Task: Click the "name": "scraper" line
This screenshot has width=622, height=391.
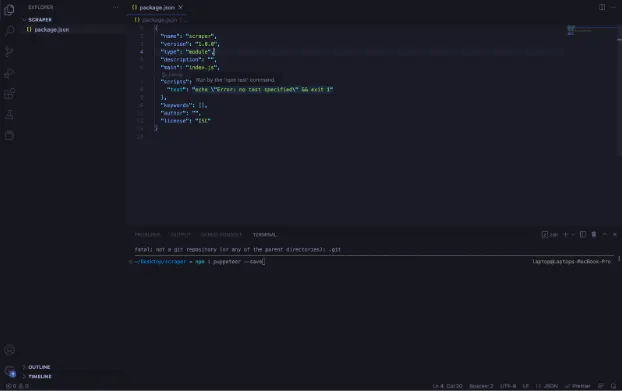Action: [188, 36]
